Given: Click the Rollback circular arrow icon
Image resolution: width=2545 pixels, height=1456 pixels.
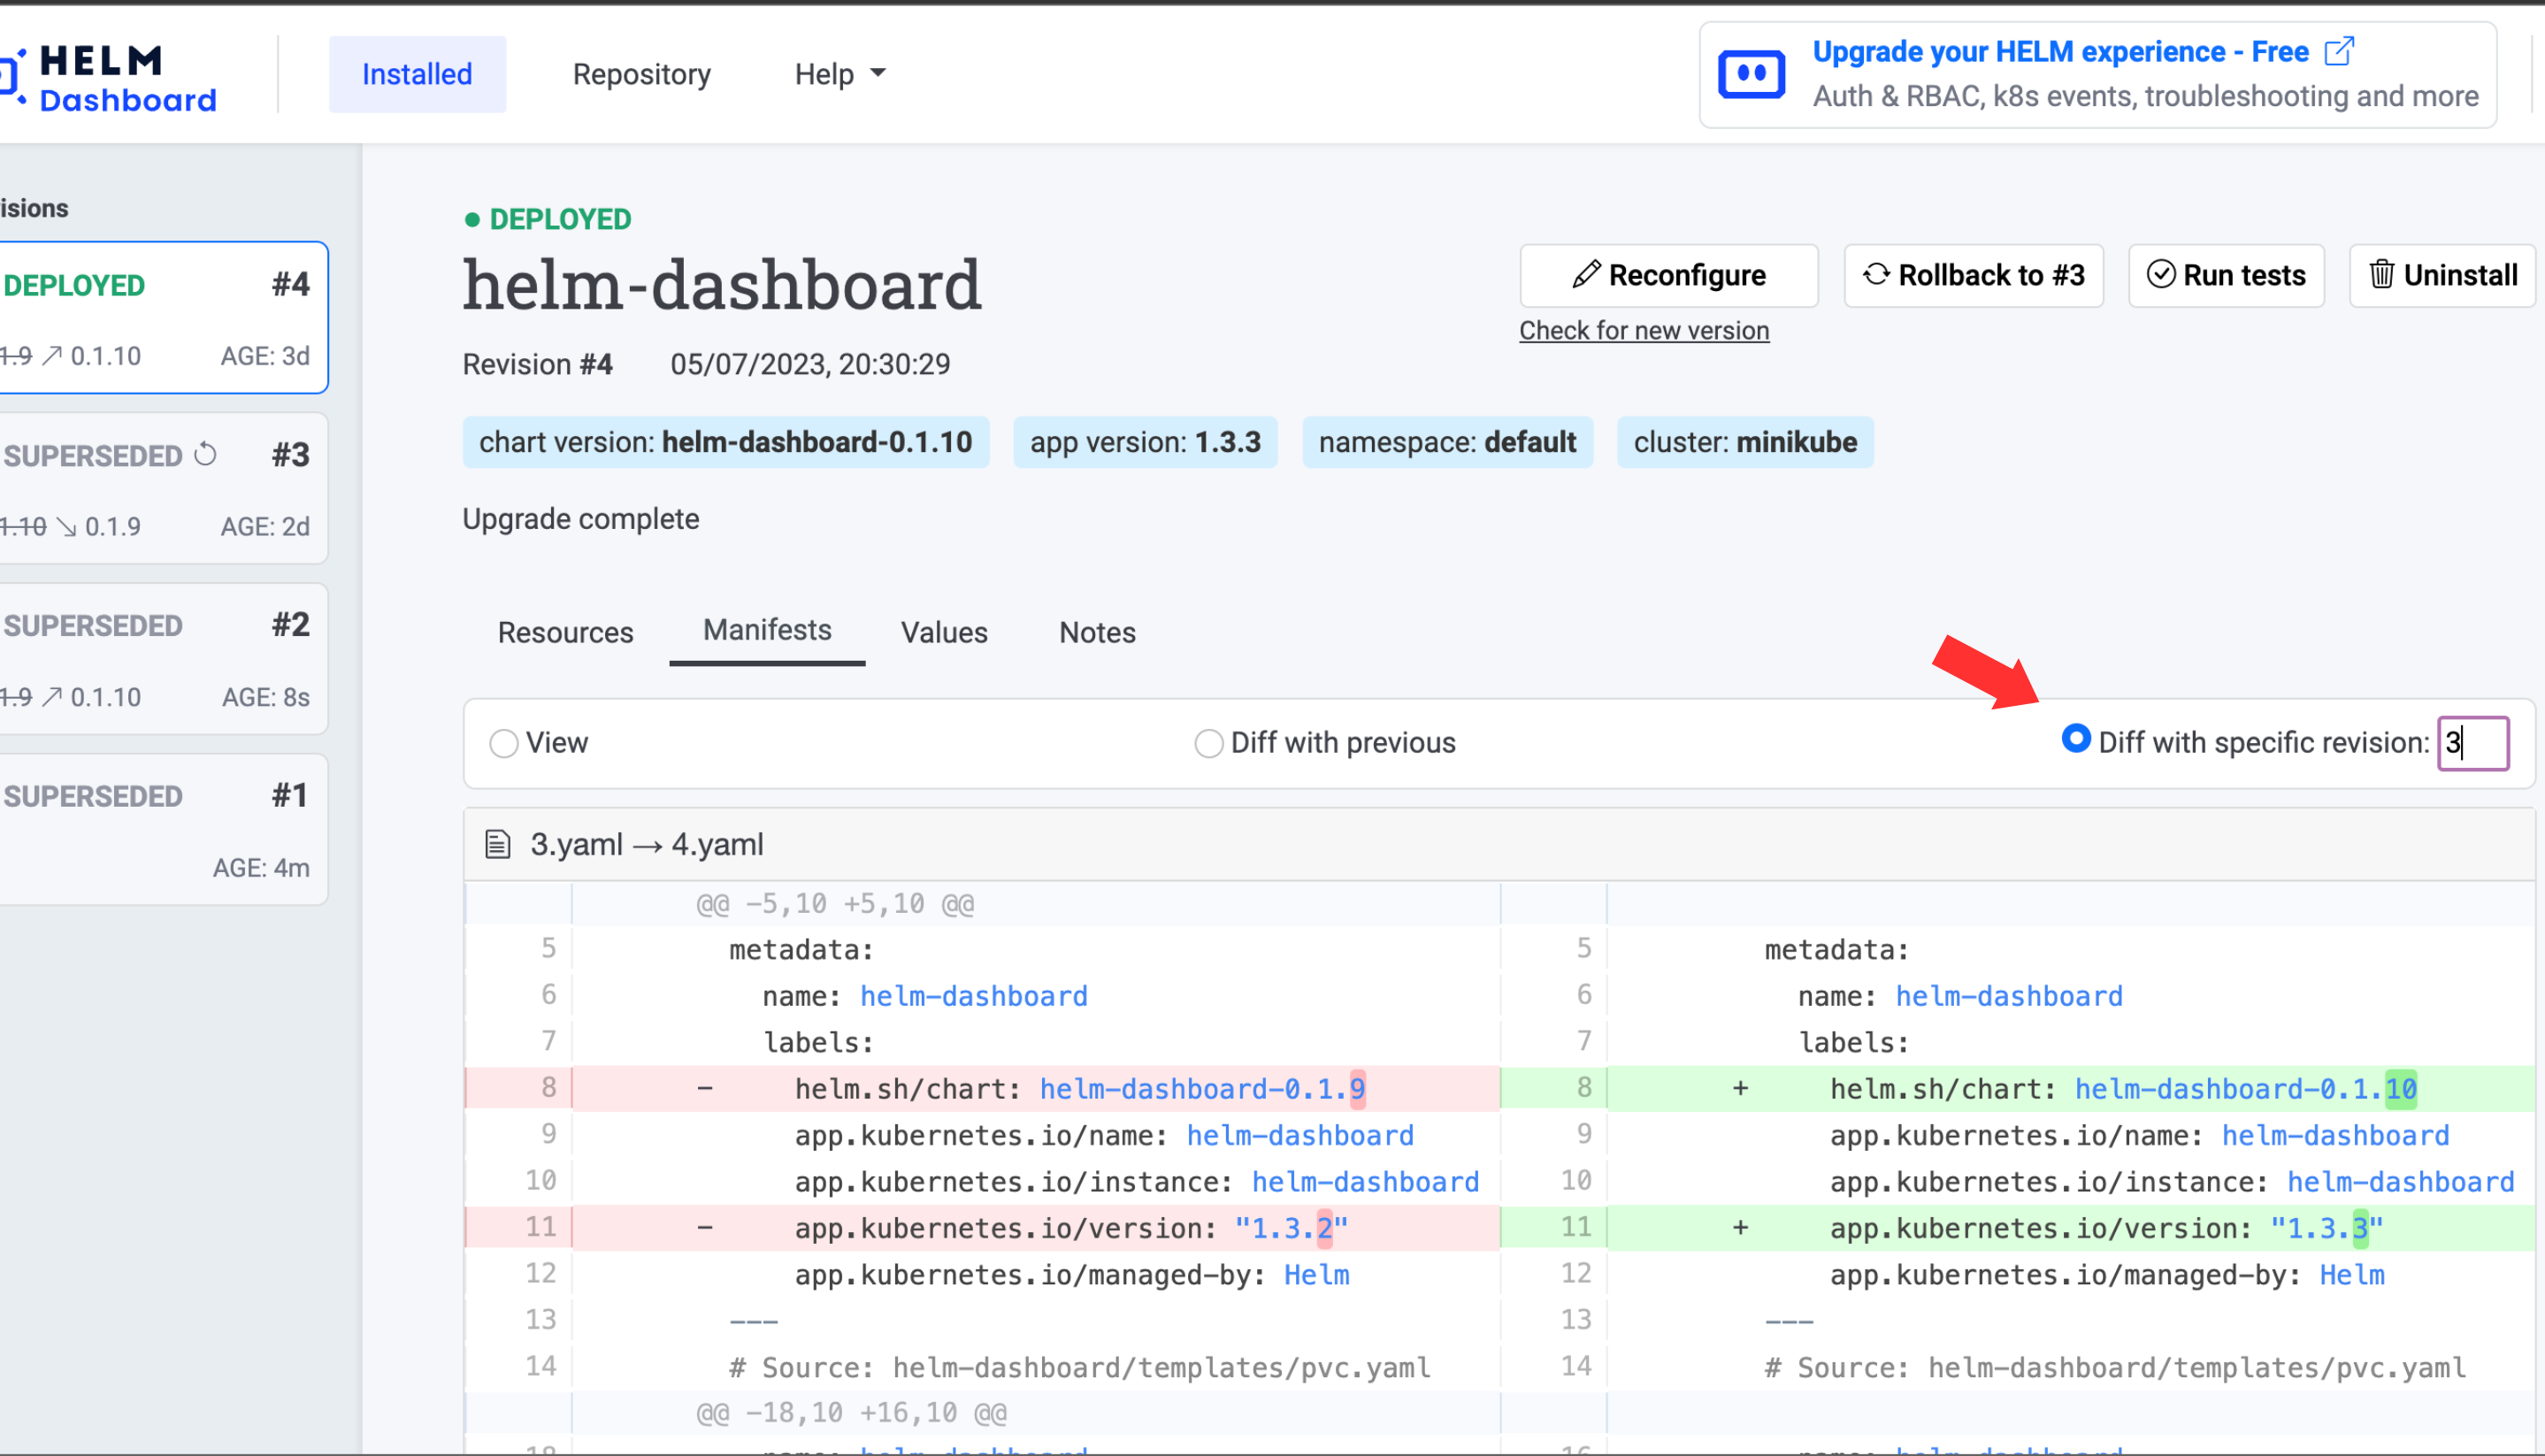Looking at the screenshot, I should pyautogui.click(x=1876, y=275).
